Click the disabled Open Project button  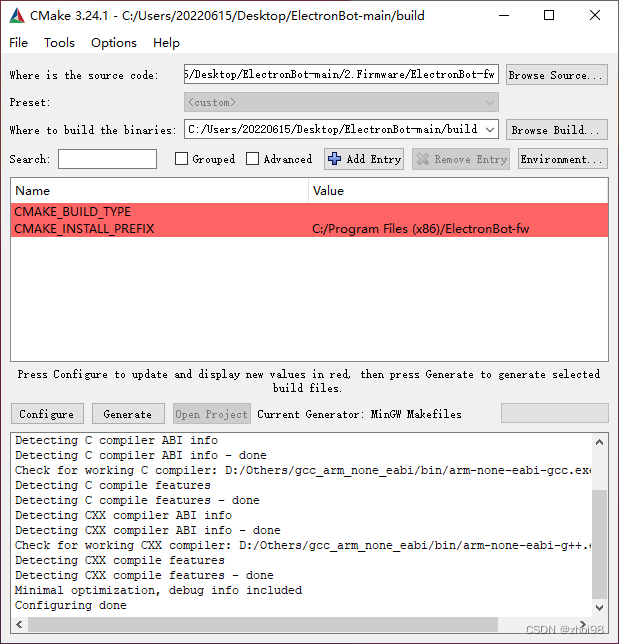[x=212, y=414]
